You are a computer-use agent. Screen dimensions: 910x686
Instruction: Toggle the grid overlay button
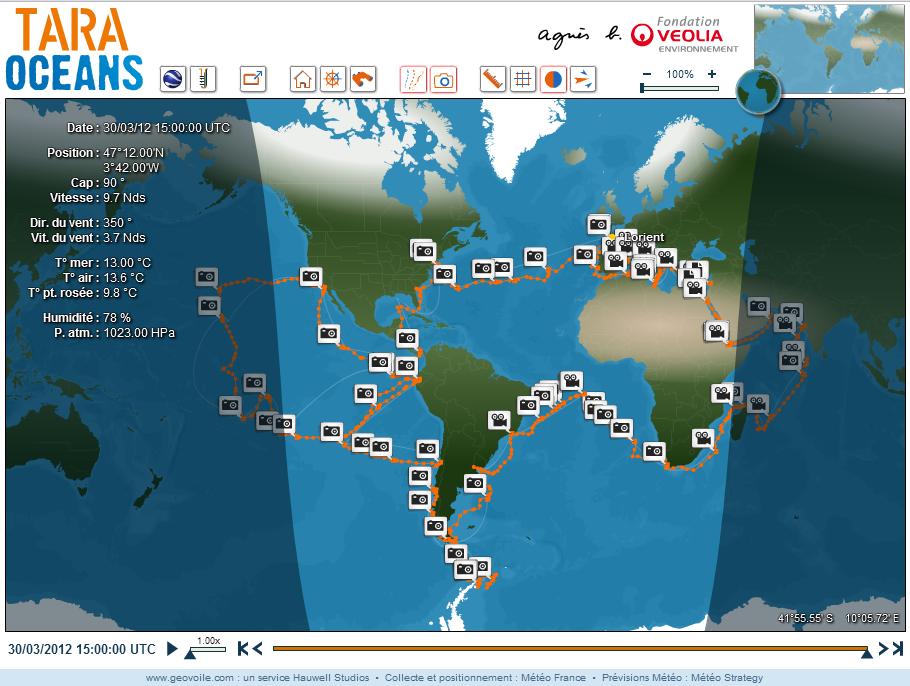523,79
